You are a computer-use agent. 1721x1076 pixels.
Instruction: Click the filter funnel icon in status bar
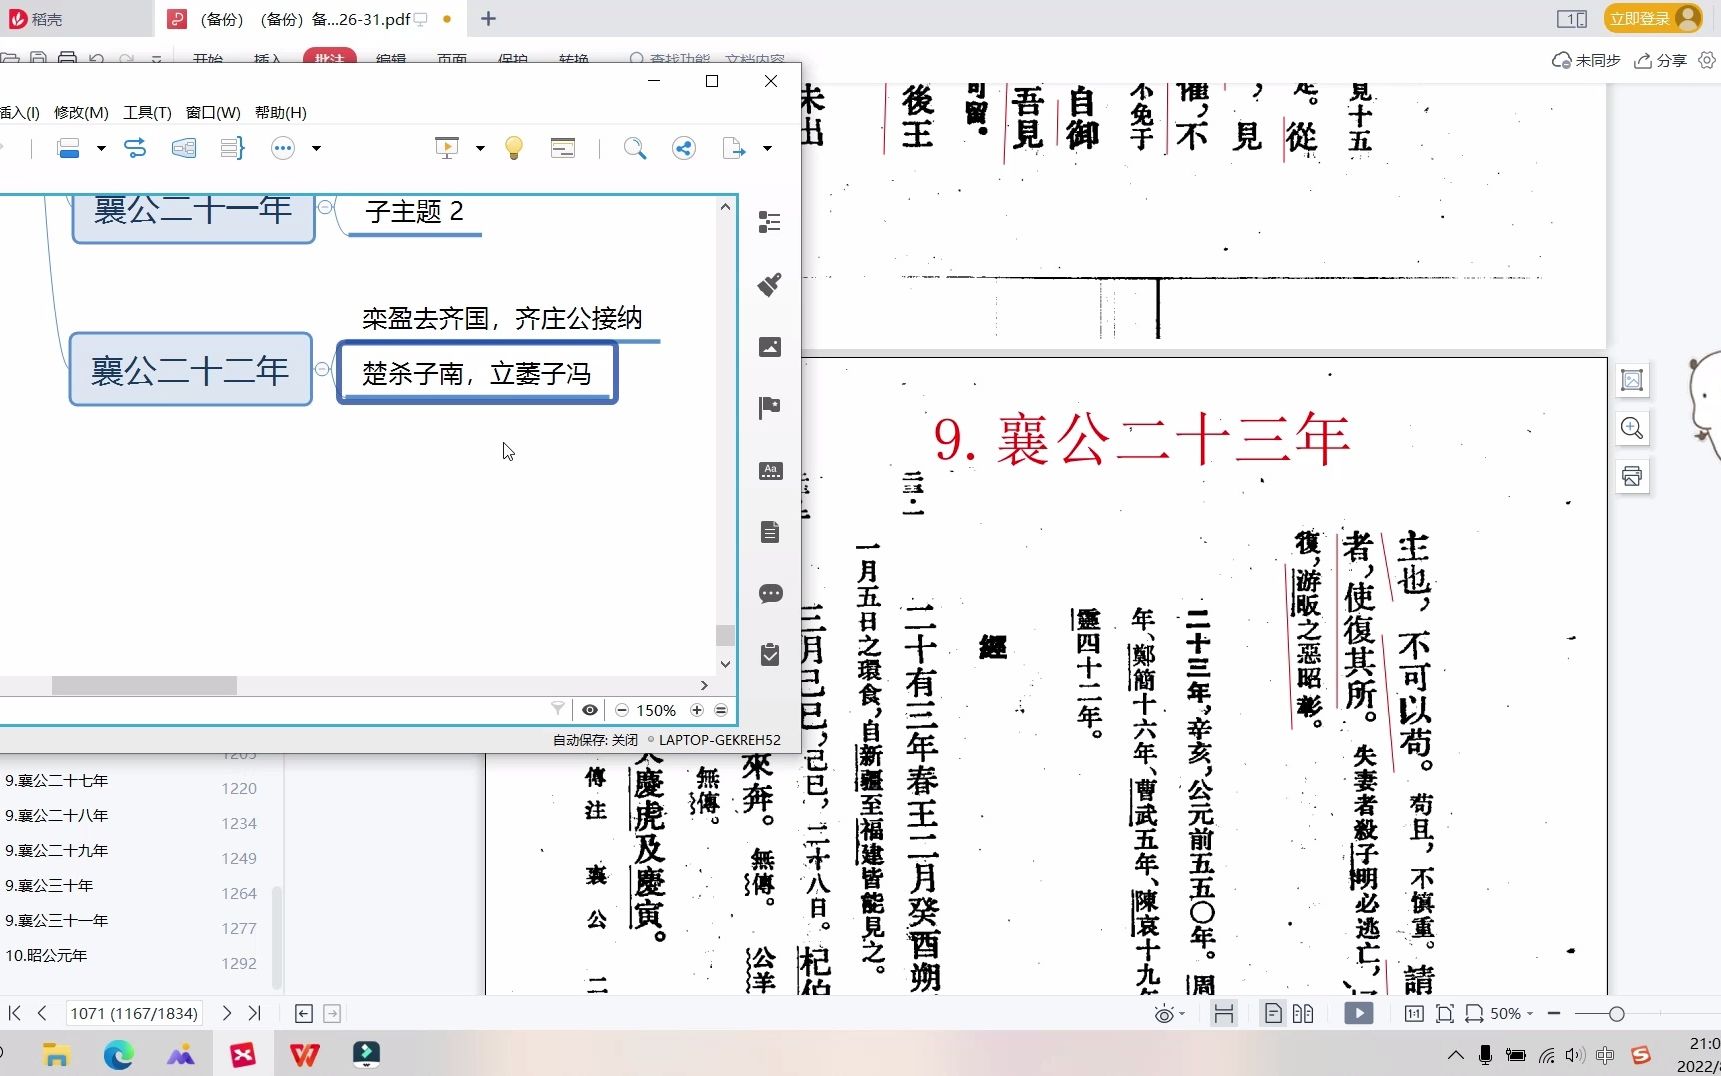tap(558, 709)
